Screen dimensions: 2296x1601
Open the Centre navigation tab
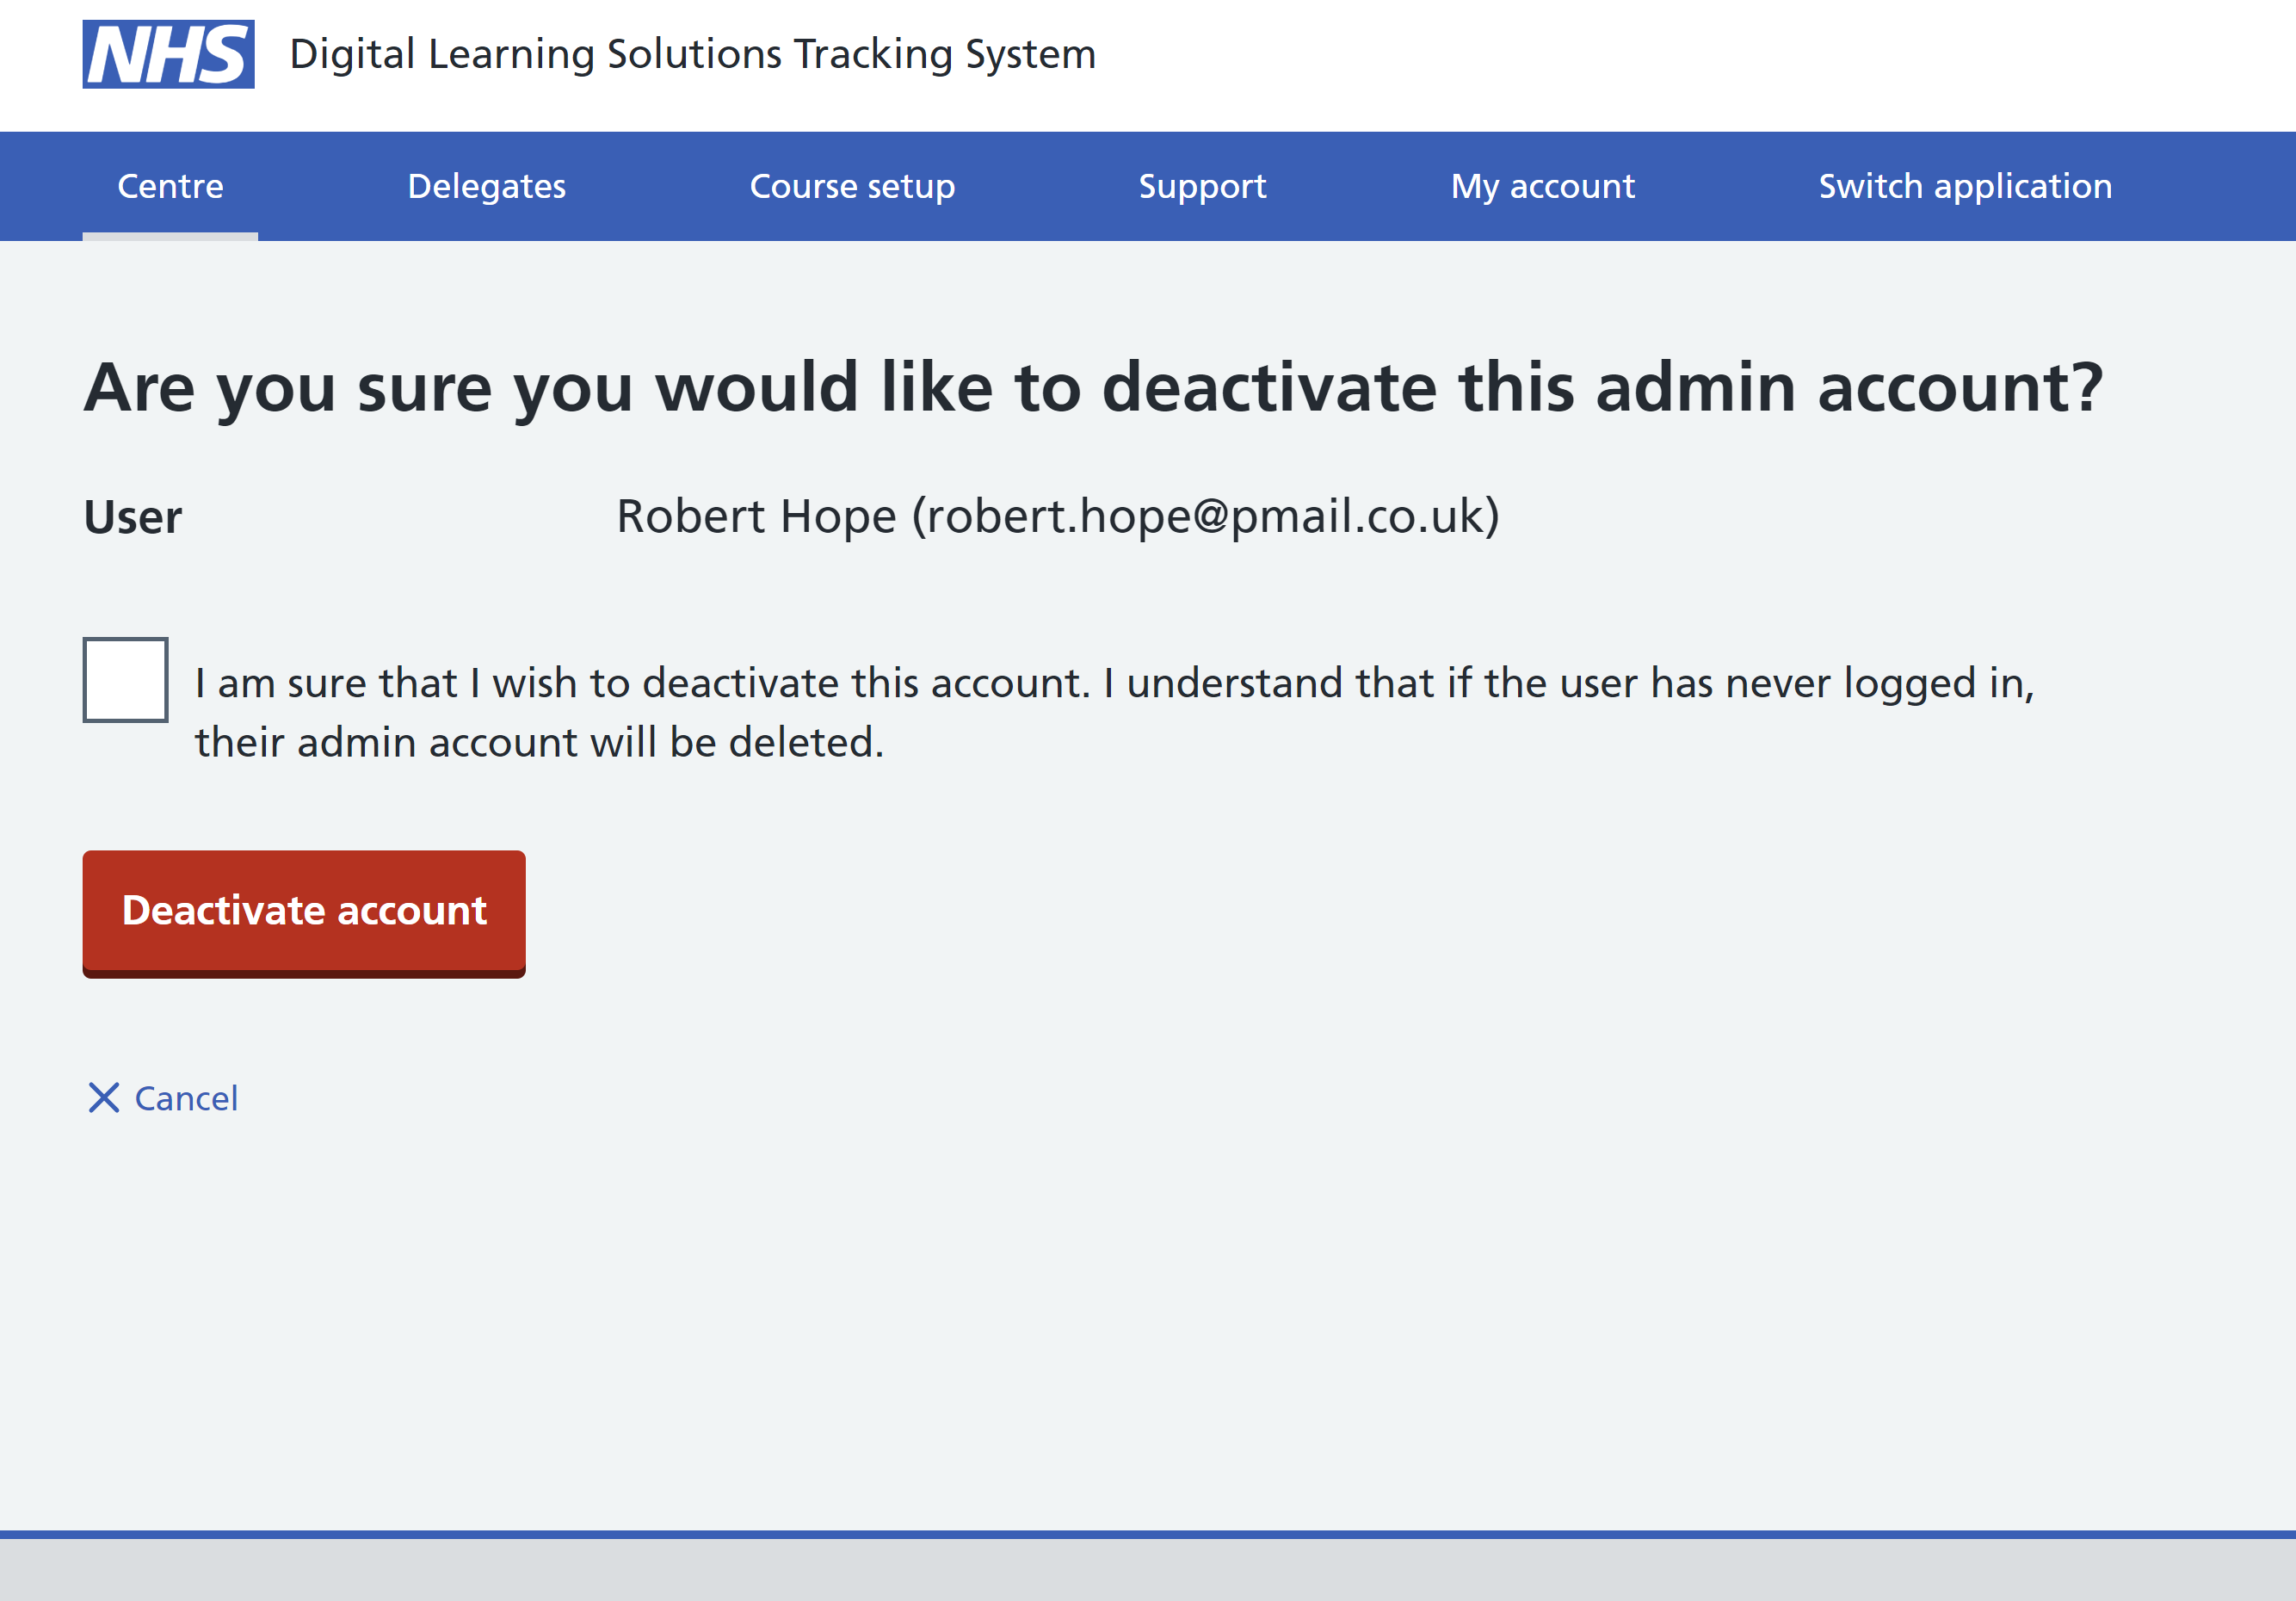(x=170, y=186)
